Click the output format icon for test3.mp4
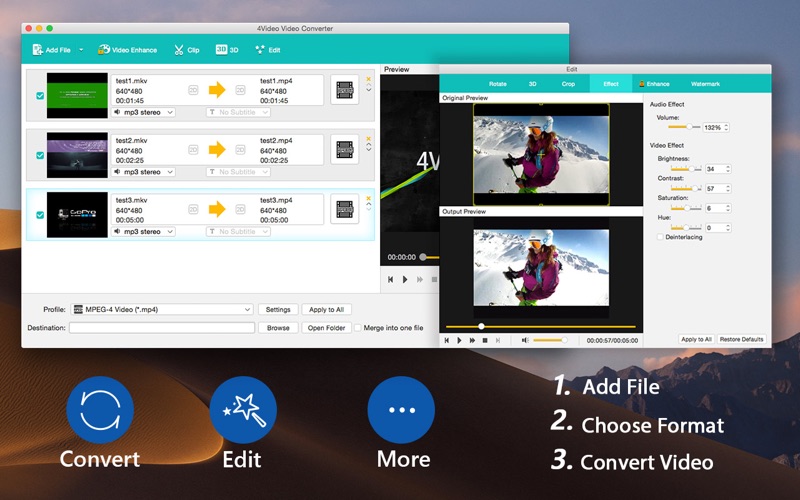This screenshot has width=800, height=500. pos(345,209)
